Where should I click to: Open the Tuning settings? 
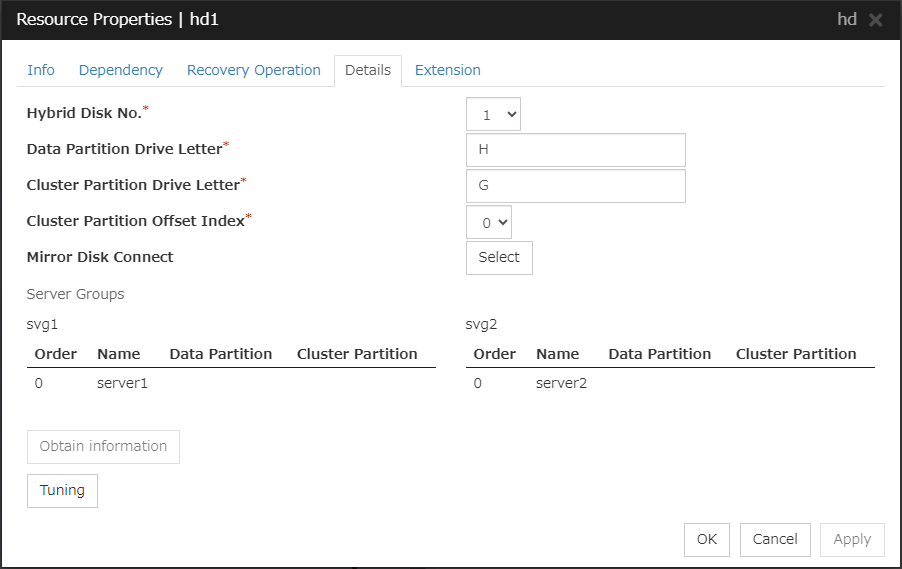pos(62,491)
